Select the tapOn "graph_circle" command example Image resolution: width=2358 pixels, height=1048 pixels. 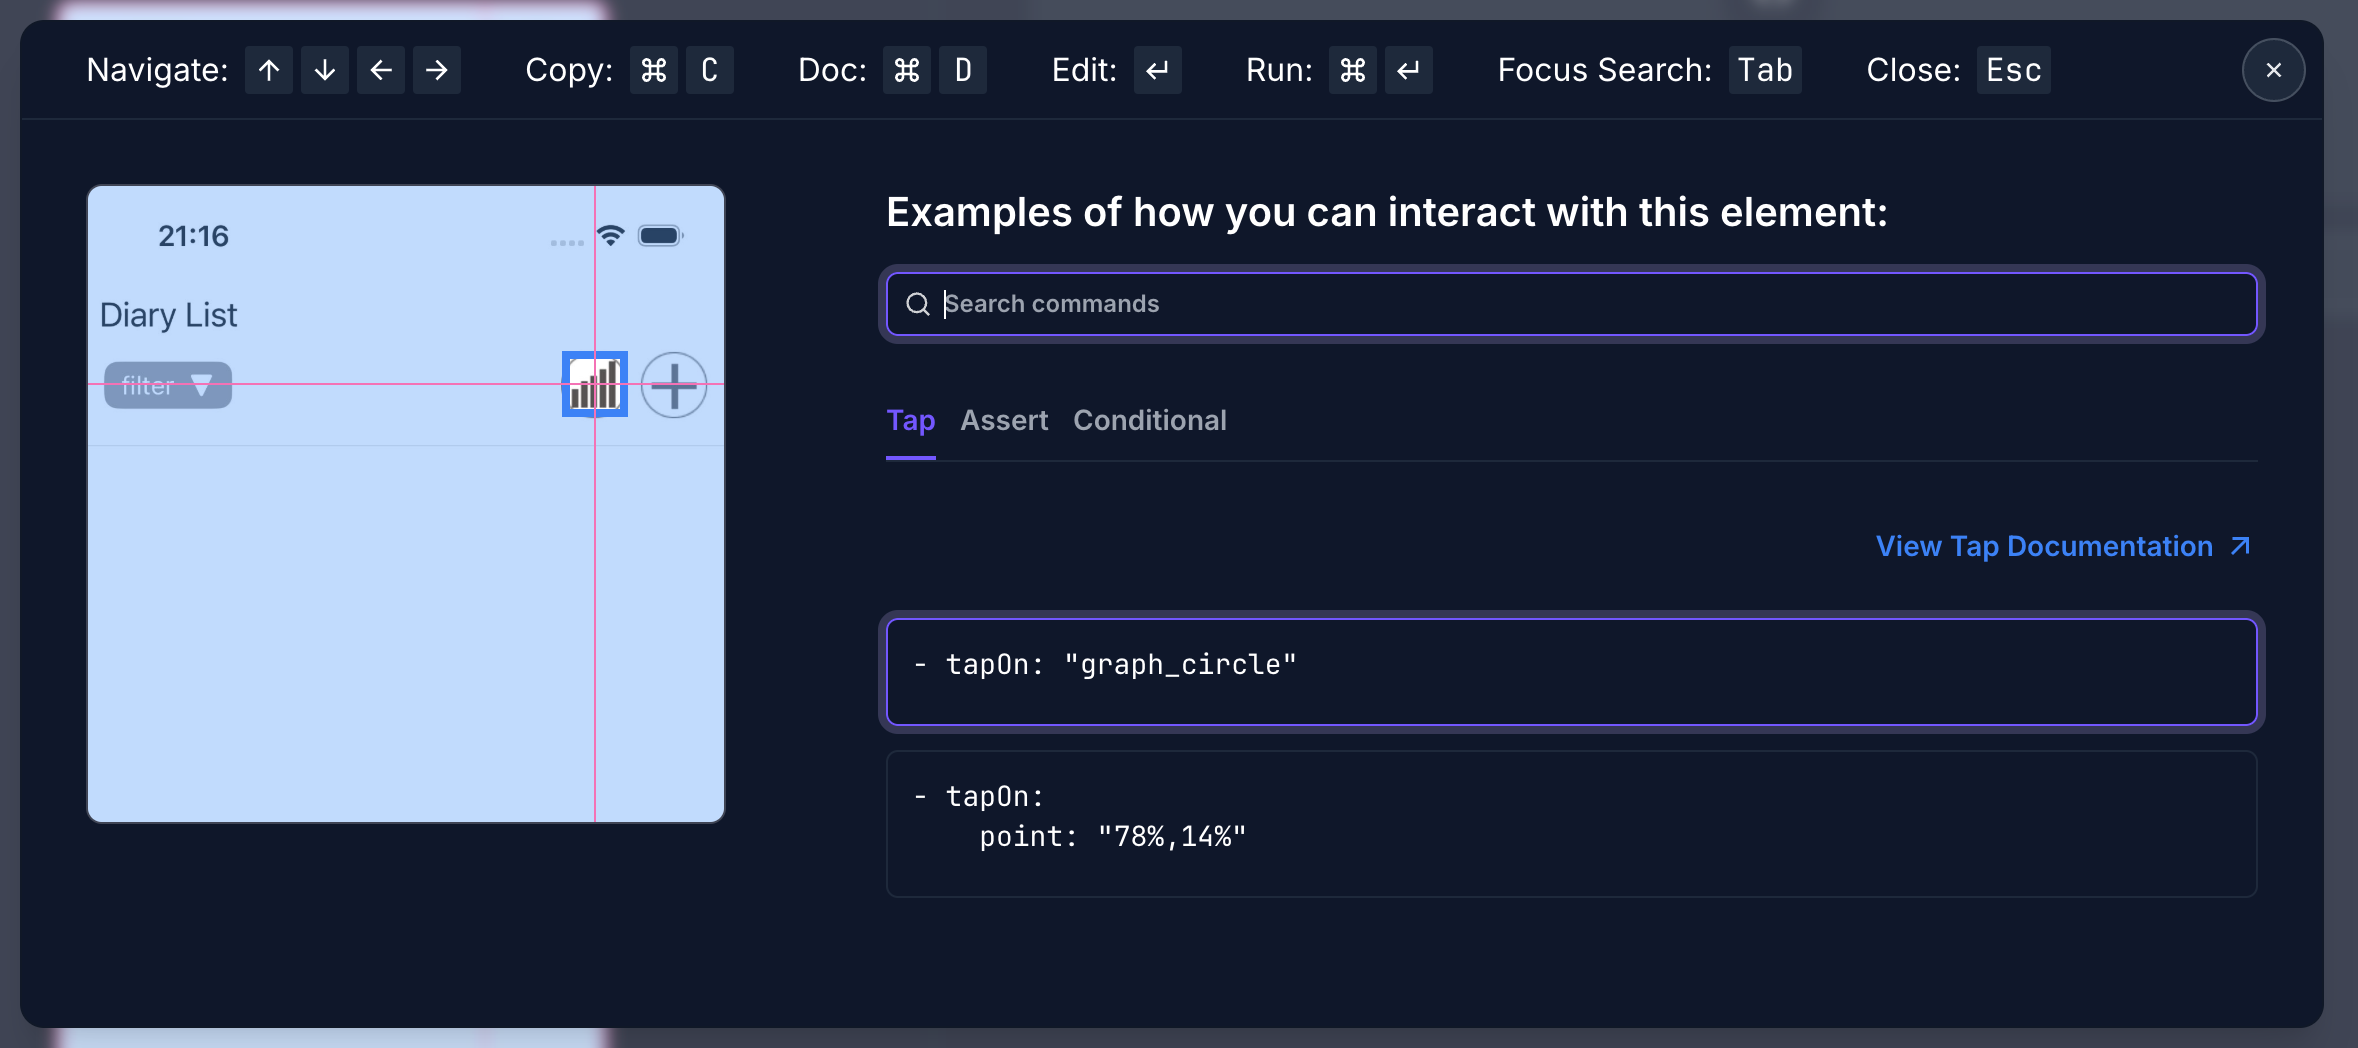pos(1570,671)
